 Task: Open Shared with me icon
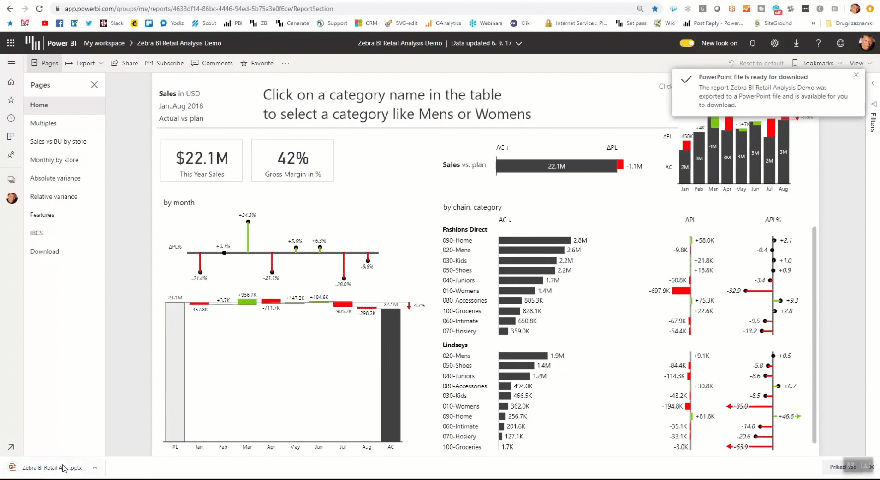[x=11, y=154]
